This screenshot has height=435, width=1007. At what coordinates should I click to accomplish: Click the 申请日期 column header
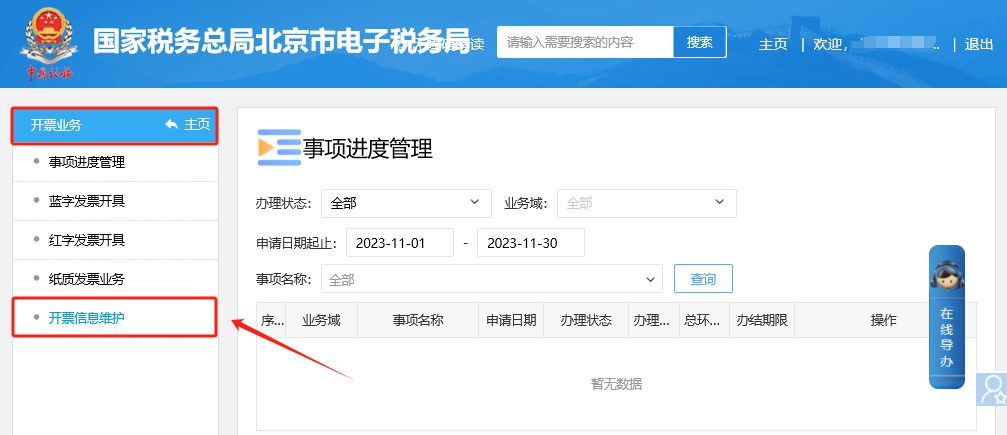point(511,320)
